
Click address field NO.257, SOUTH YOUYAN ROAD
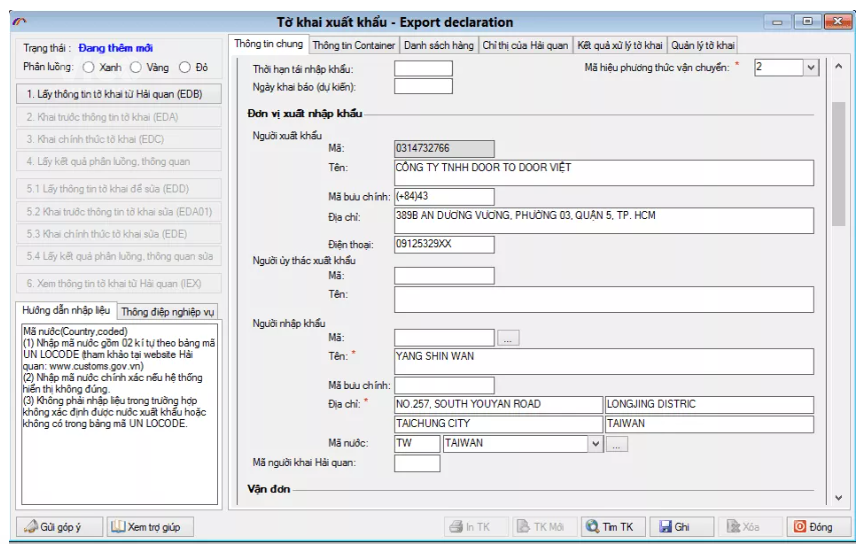pyautogui.click(x=498, y=405)
